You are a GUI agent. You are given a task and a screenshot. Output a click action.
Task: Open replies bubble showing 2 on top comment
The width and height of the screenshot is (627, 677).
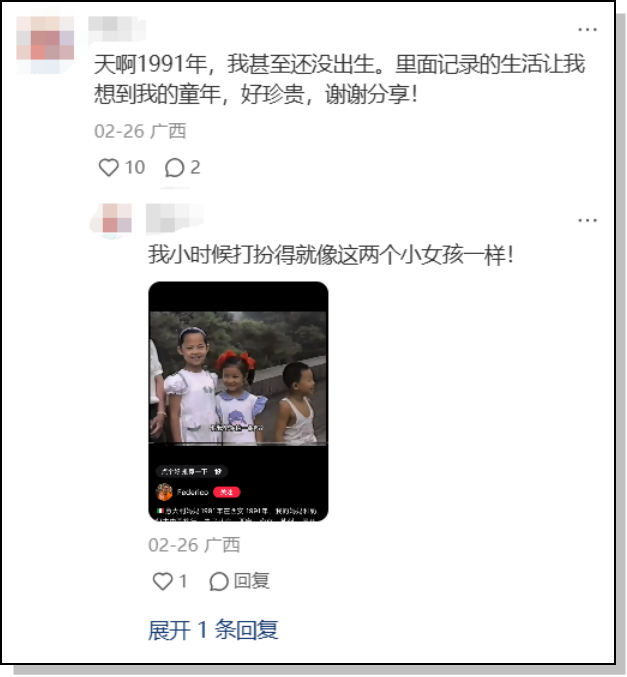click(x=174, y=168)
